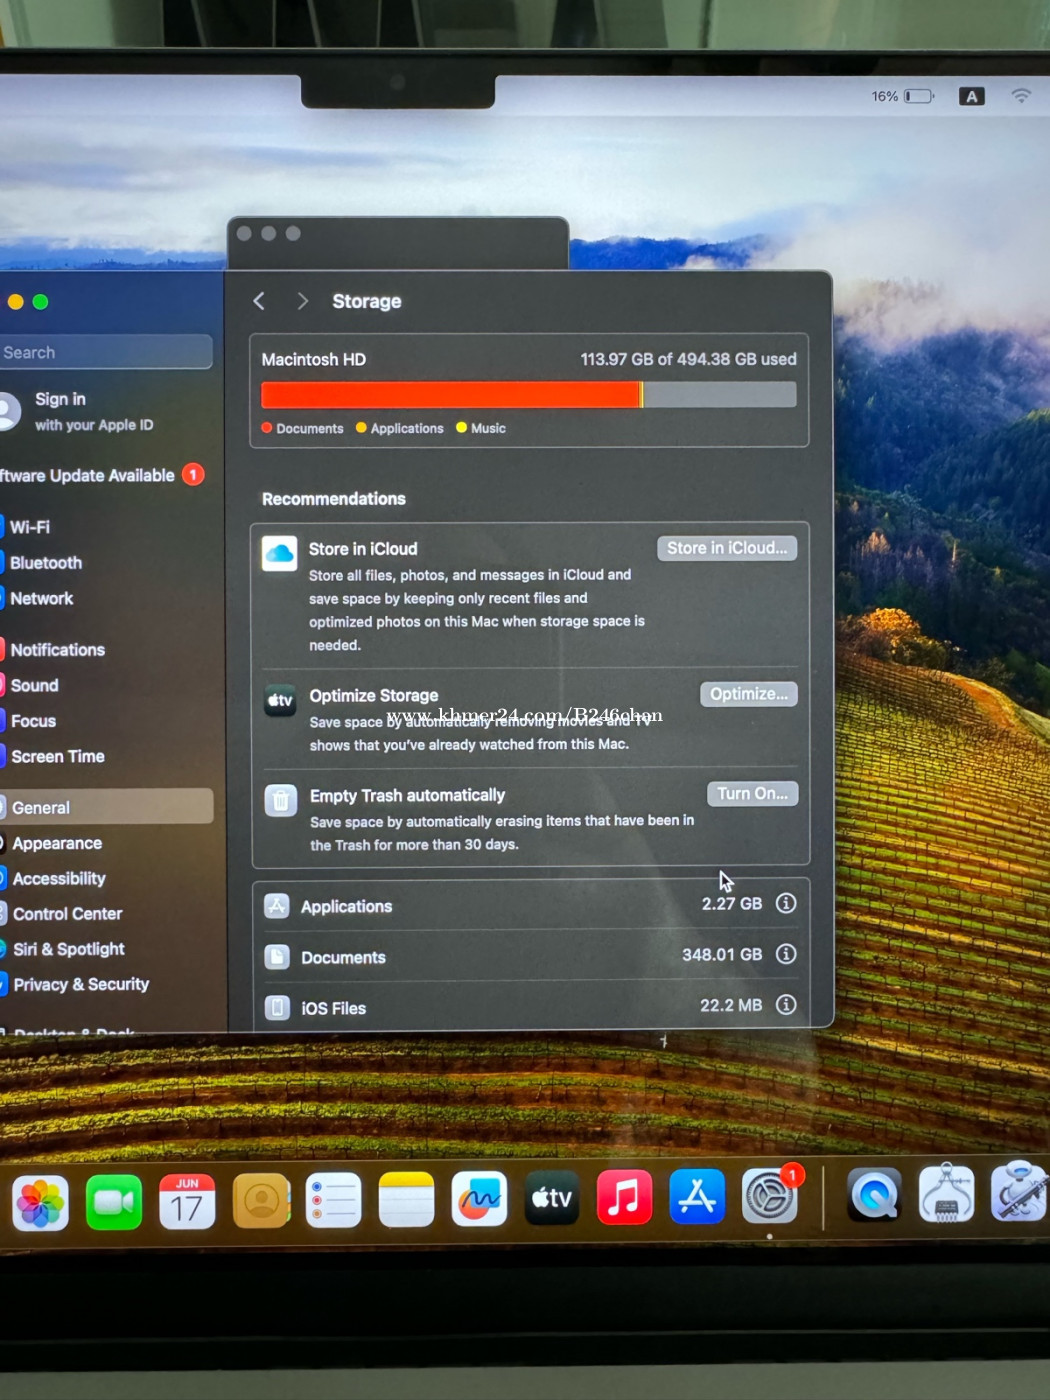Click the red Documents legend dot
1050x1400 pixels.
point(267,428)
